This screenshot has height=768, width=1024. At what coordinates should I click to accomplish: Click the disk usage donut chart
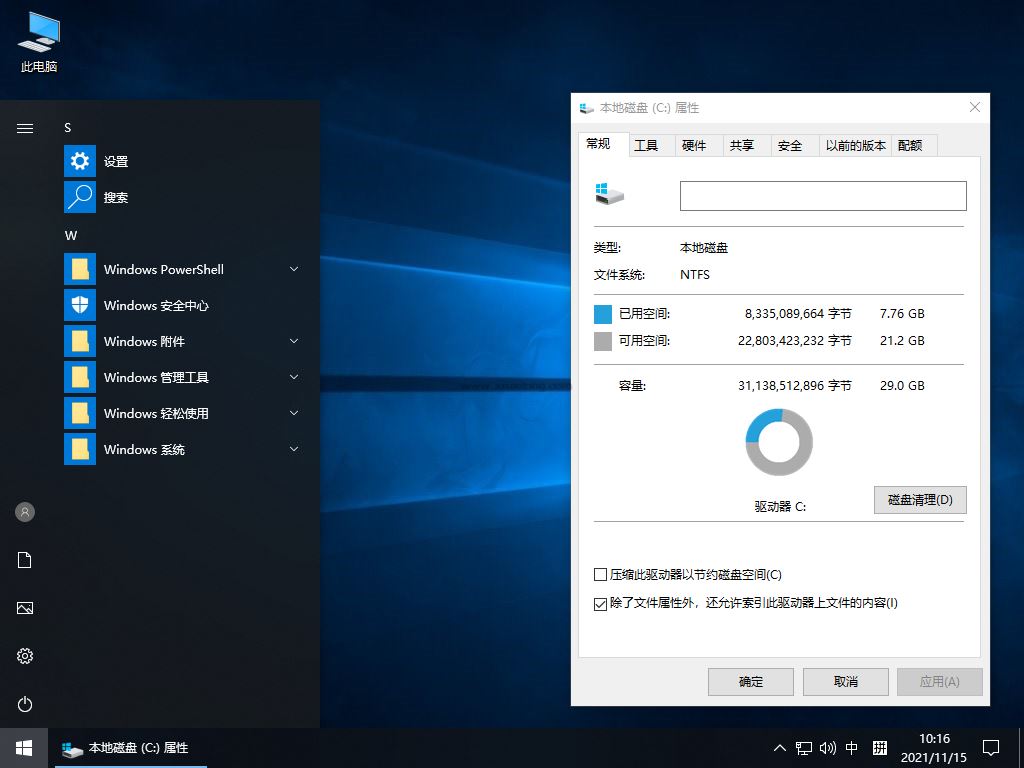pos(779,442)
